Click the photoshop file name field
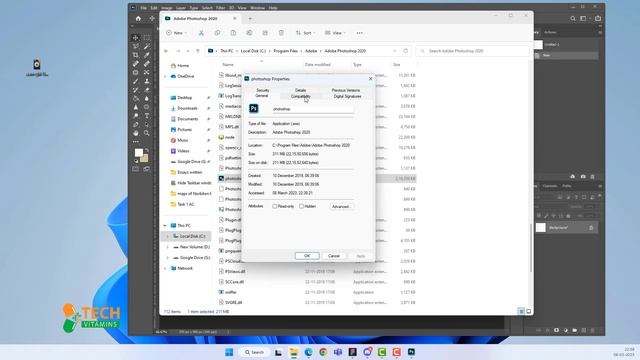 [x=313, y=109]
